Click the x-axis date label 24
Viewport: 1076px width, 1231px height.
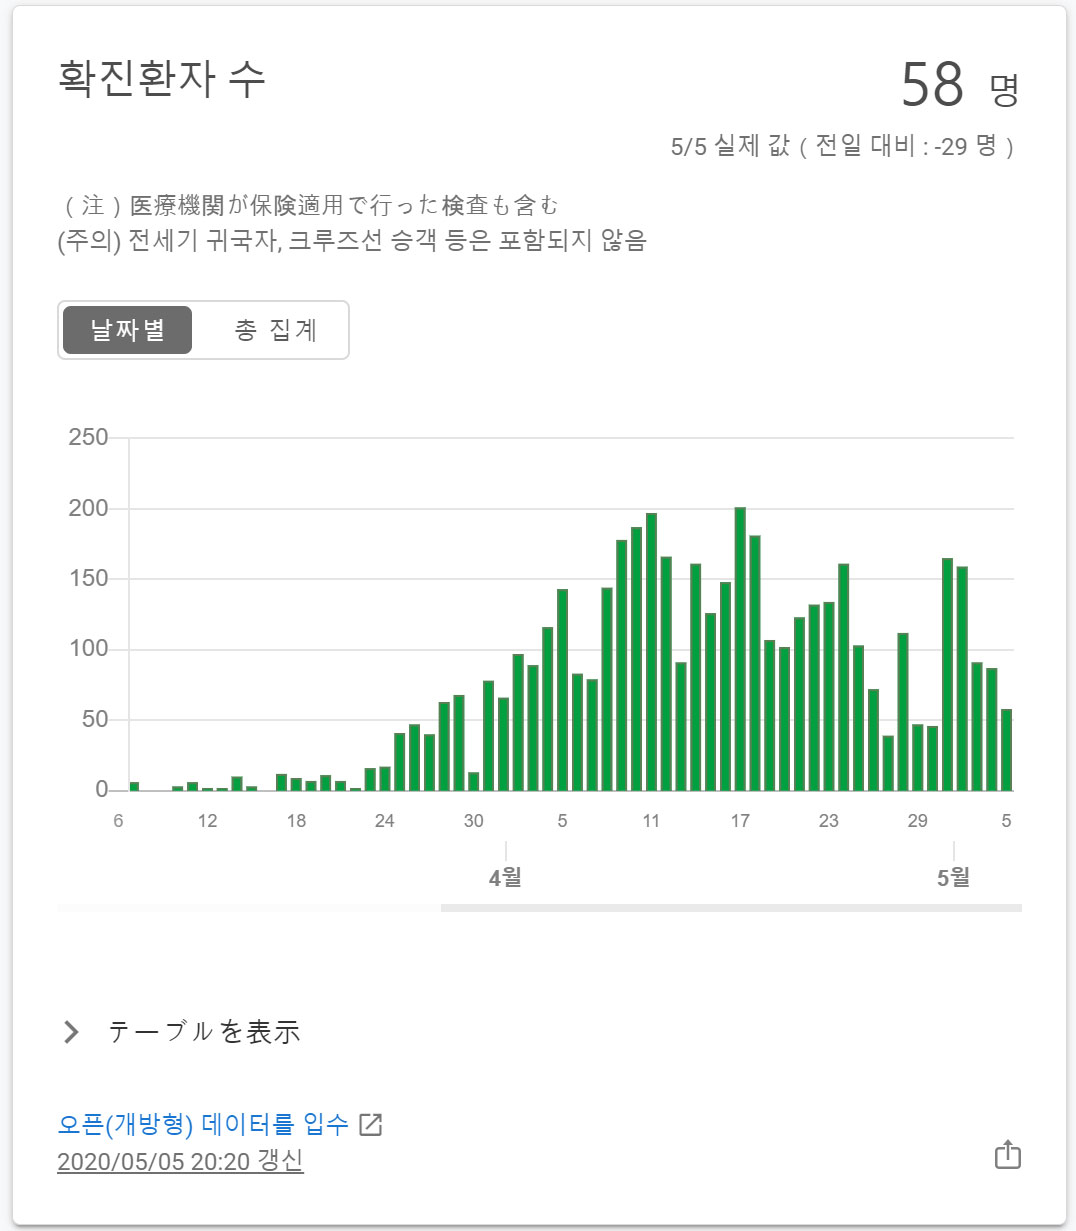coord(385,821)
